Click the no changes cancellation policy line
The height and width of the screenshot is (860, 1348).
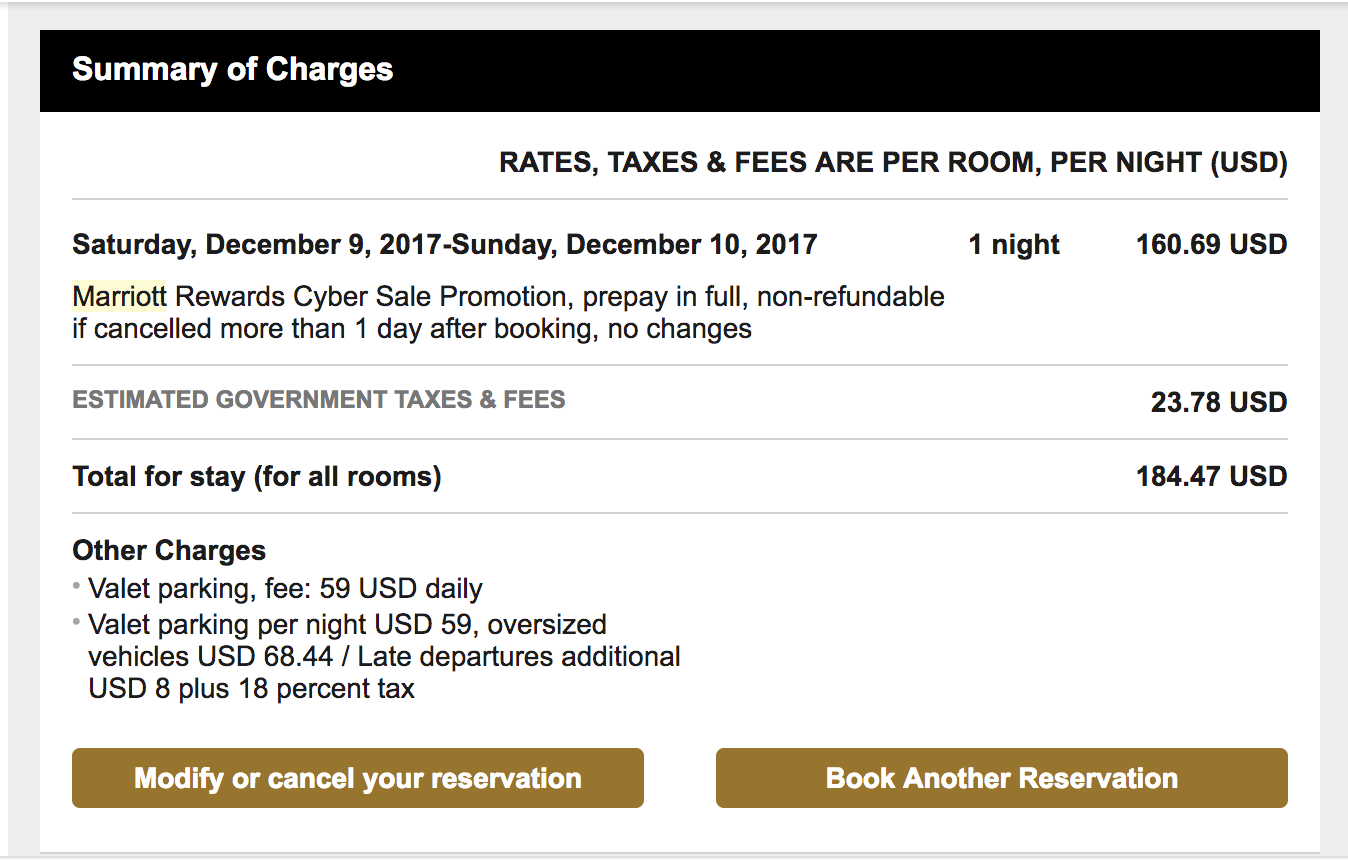click(x=412, y=328)
